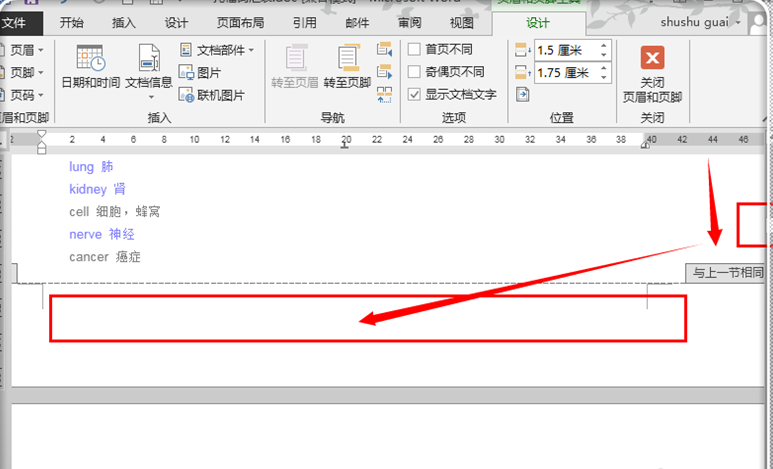Click the 与上一节相同 label tag
This screenshot has width=773, height=469.
727,272
